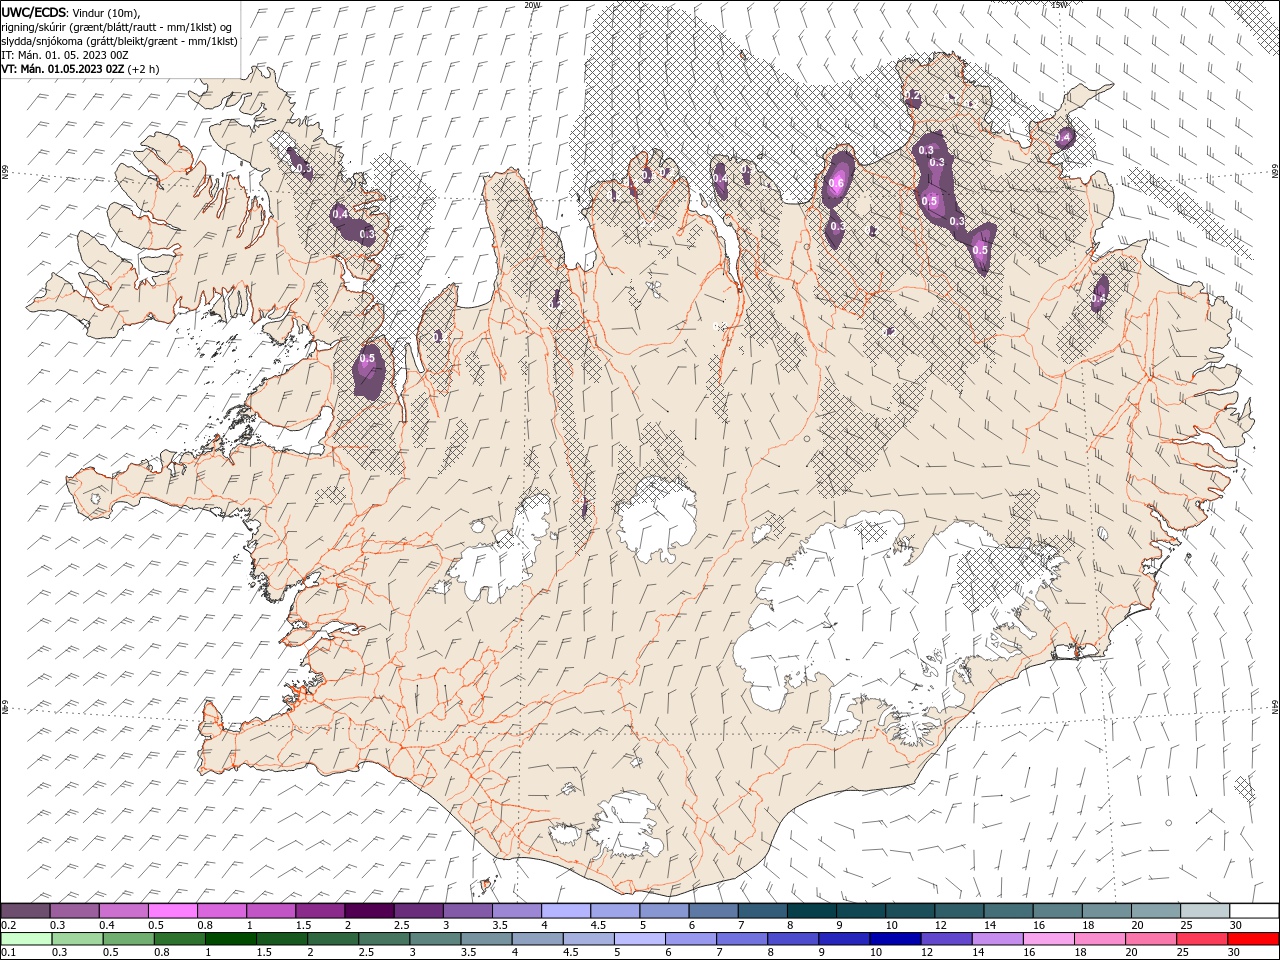Click lower legend swatch between 10 and 12
Viewport: 1280px width, 960px height.
coord(895,939)
